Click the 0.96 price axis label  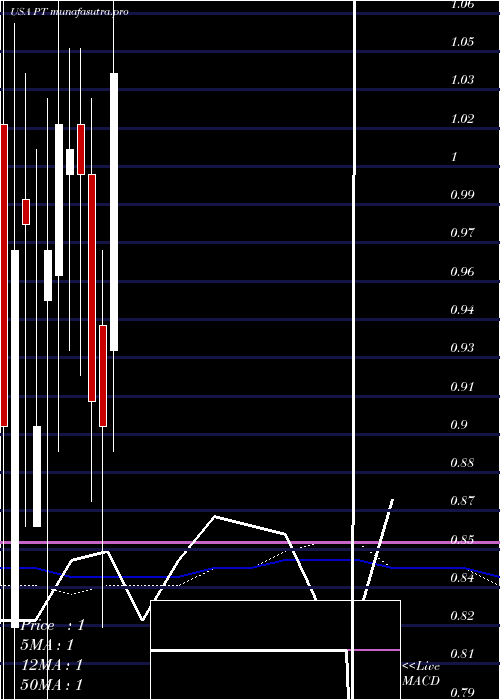pos(462,272)
